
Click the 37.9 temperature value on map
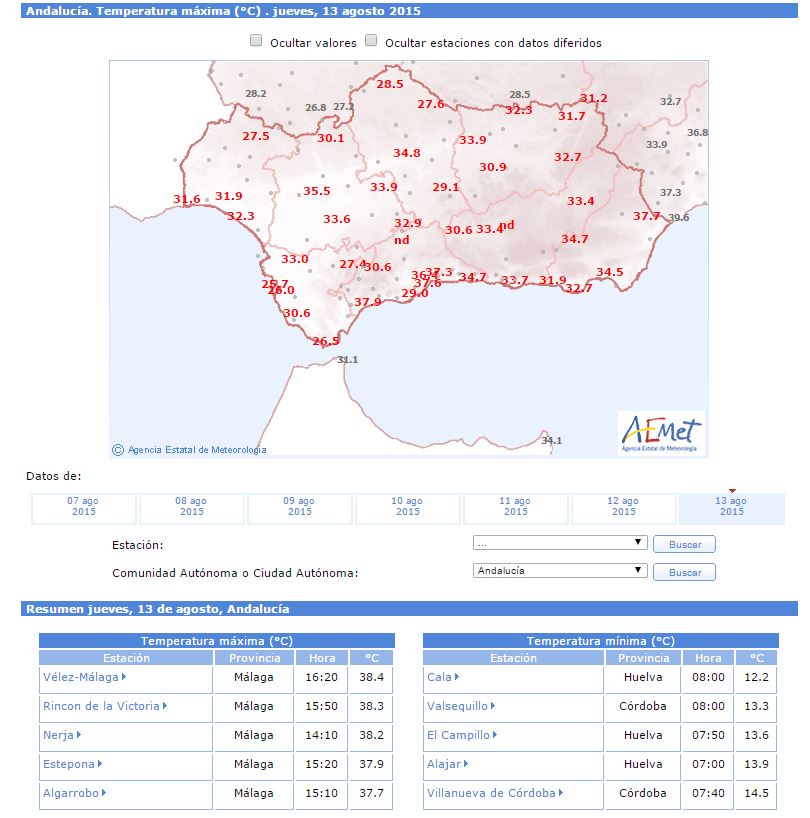[x=367, y=302]
